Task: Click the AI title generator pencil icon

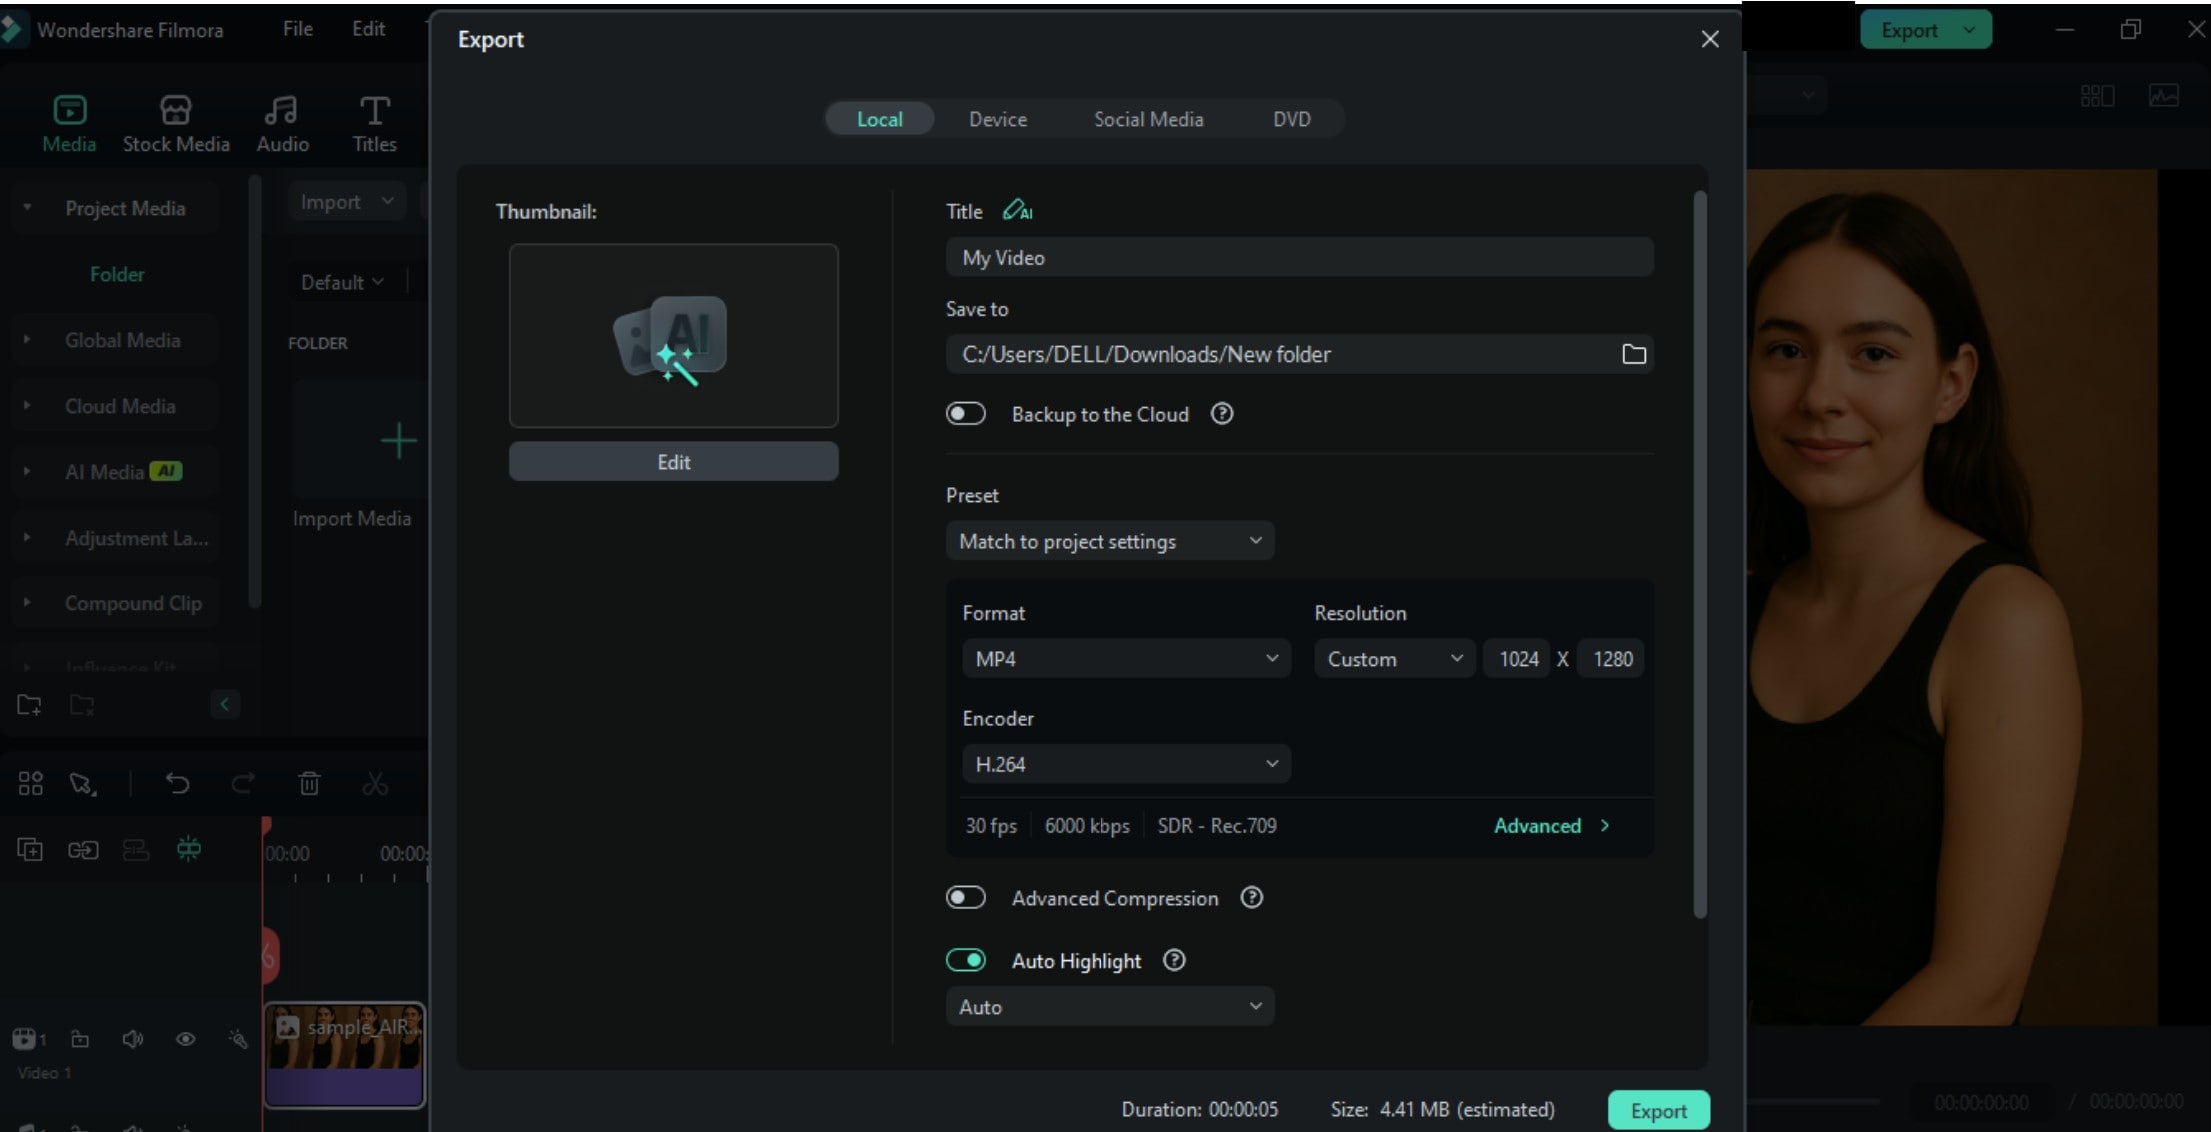Action: click(1017, 211)
